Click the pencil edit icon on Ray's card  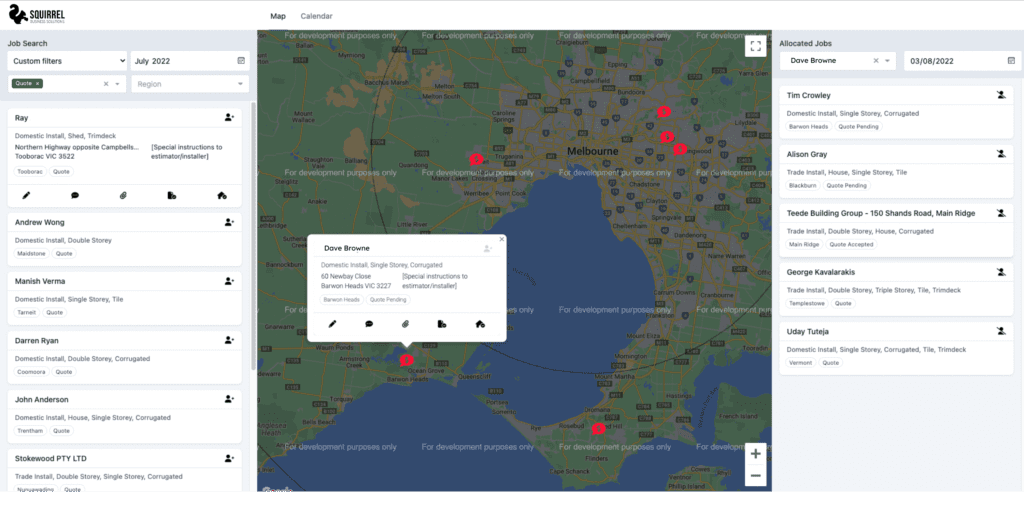click(x=26, y=195)
